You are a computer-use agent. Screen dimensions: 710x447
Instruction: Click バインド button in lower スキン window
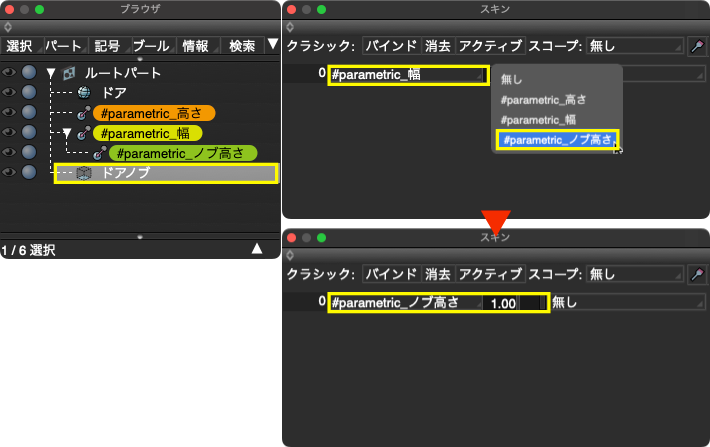click(392, 274)
